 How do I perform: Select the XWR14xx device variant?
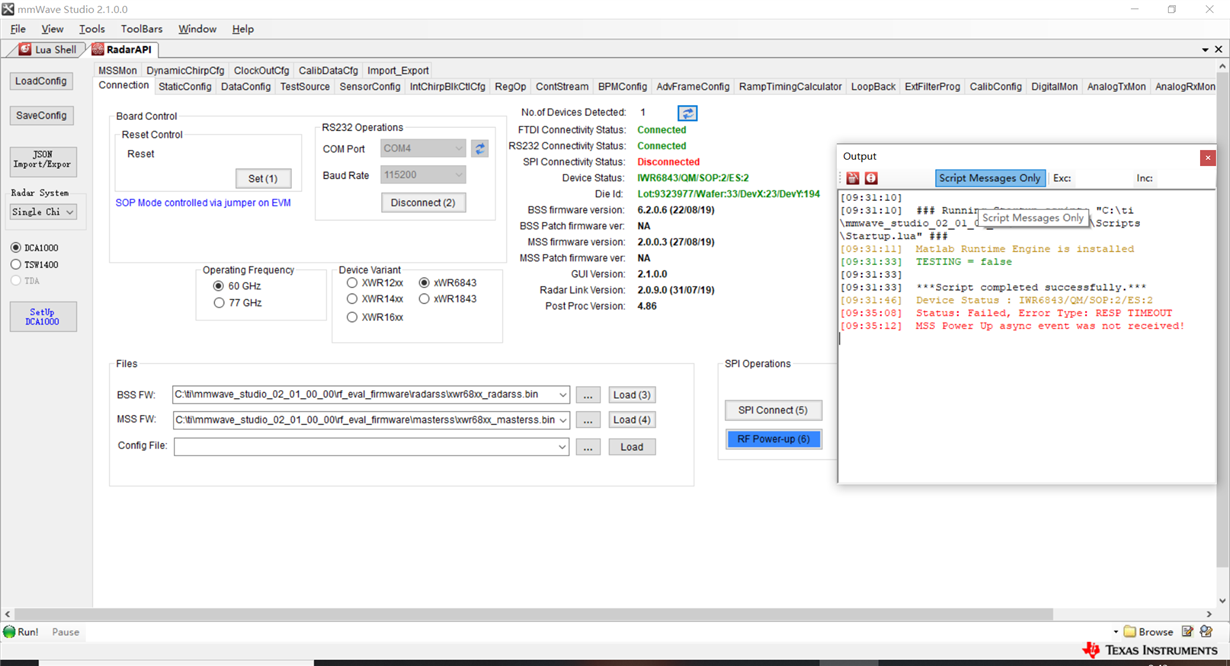click(375, 299)
